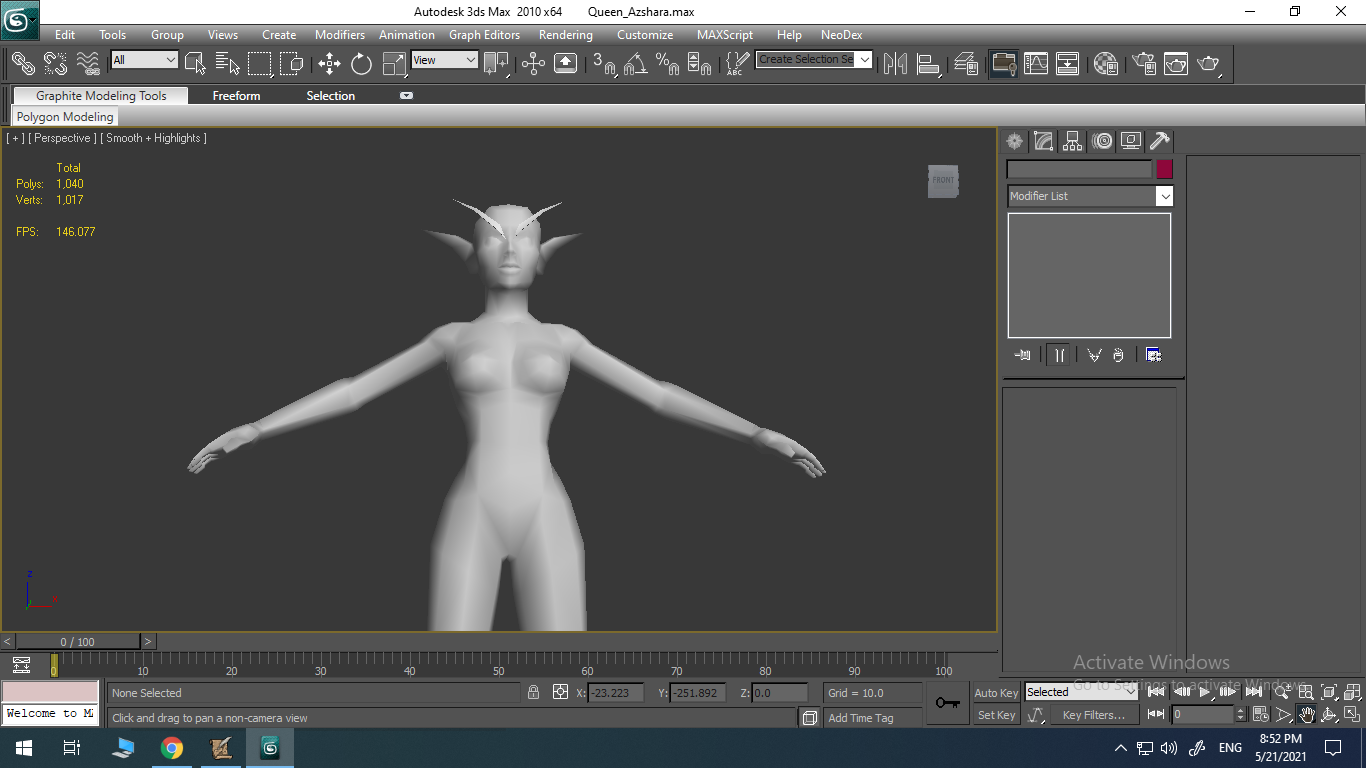Open the Manage Layers dialog
The width and height of the screenshot is (1366, 768).
click(x=966, y=64)
